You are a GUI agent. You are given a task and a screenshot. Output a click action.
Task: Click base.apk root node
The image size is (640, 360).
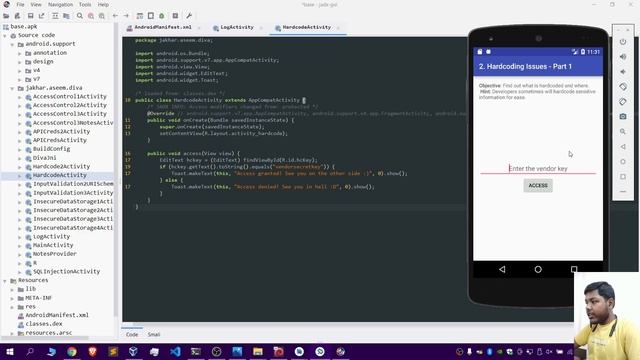coord(24,27)
